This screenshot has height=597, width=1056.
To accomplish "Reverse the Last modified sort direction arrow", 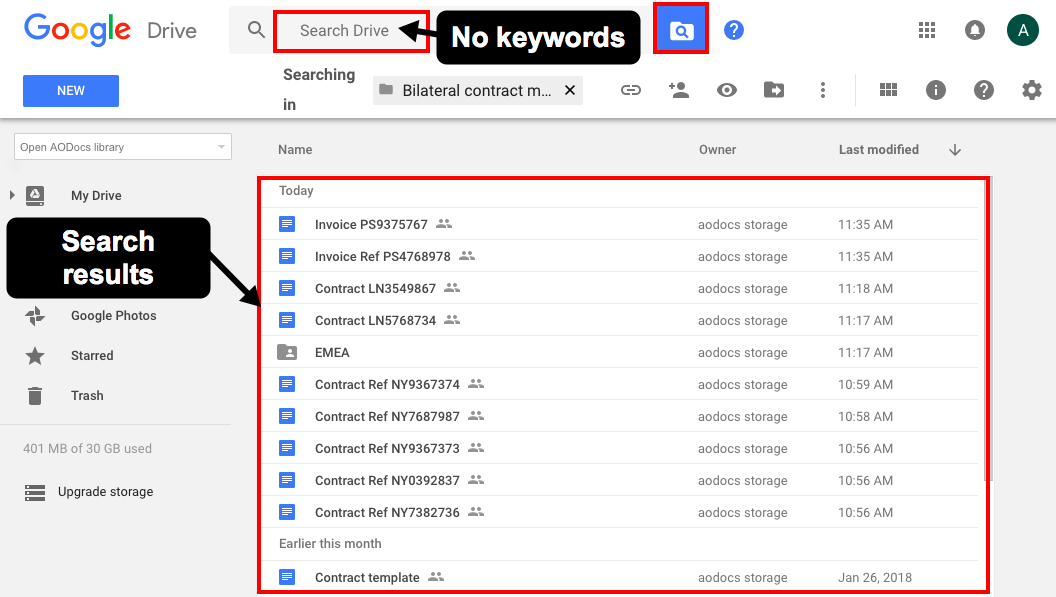I will 954,149.
